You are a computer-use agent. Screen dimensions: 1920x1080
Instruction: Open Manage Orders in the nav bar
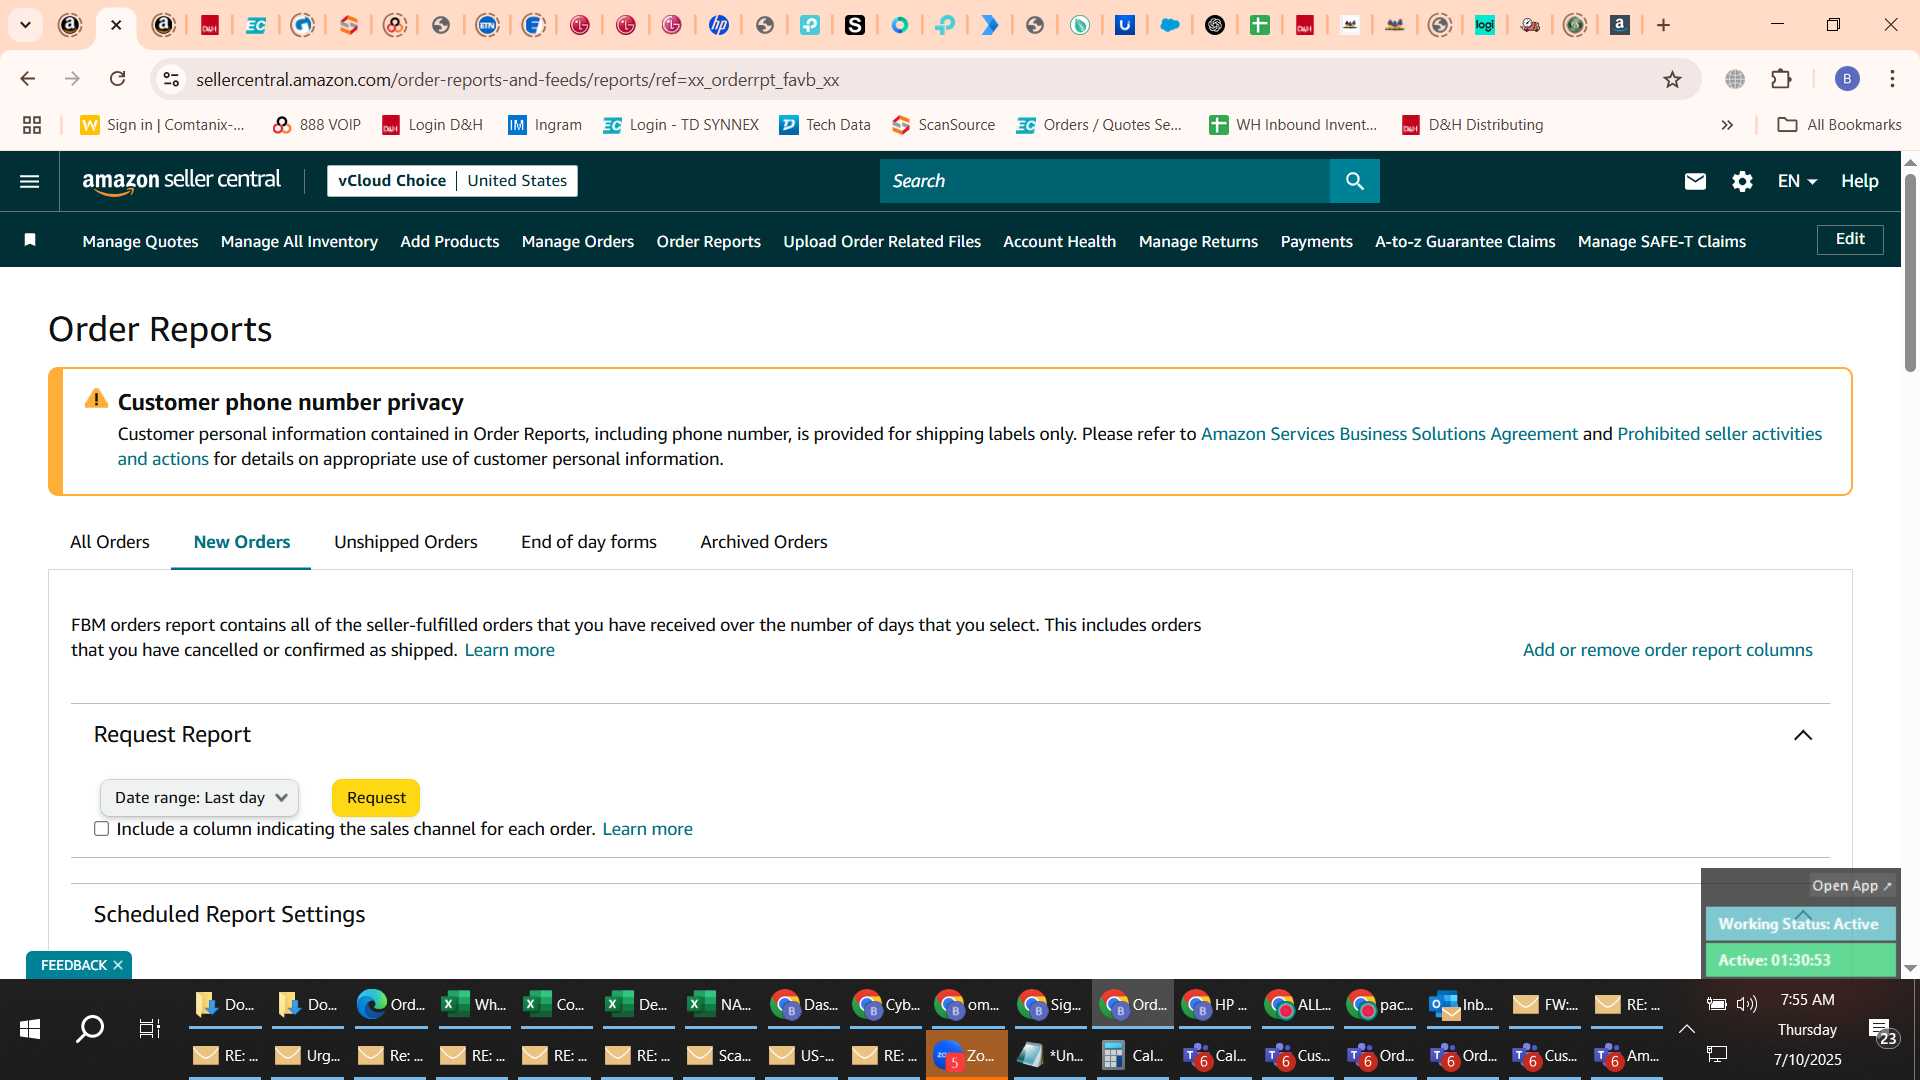(x=578, y=241)
